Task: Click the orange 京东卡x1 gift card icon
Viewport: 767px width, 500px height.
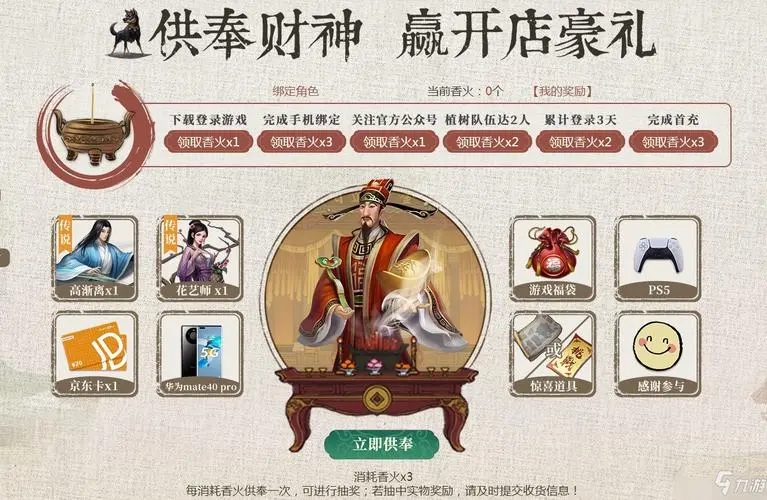Action: pyautogui.click(x=95, y=354)
